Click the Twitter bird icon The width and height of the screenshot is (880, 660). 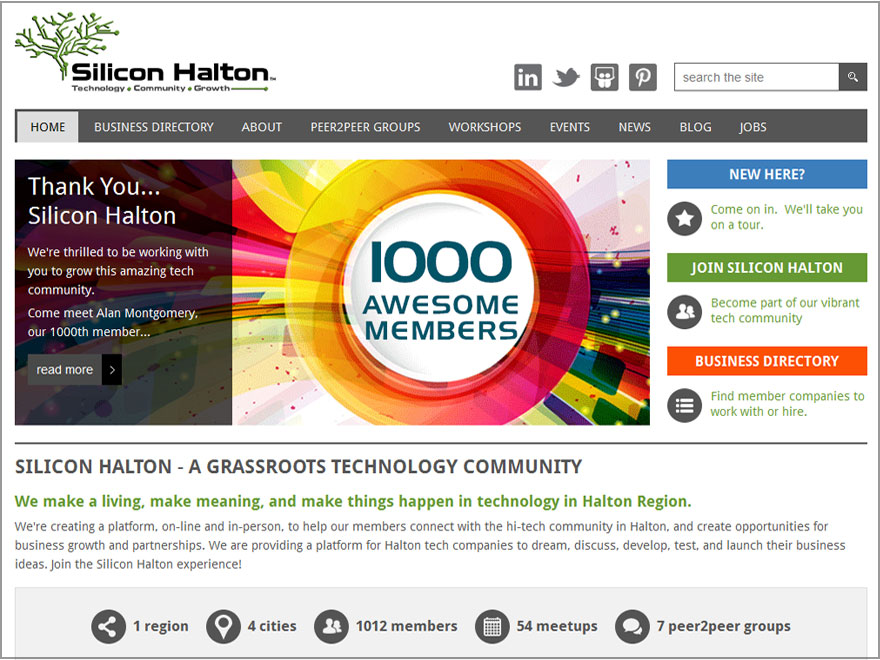tap(566, 77)
